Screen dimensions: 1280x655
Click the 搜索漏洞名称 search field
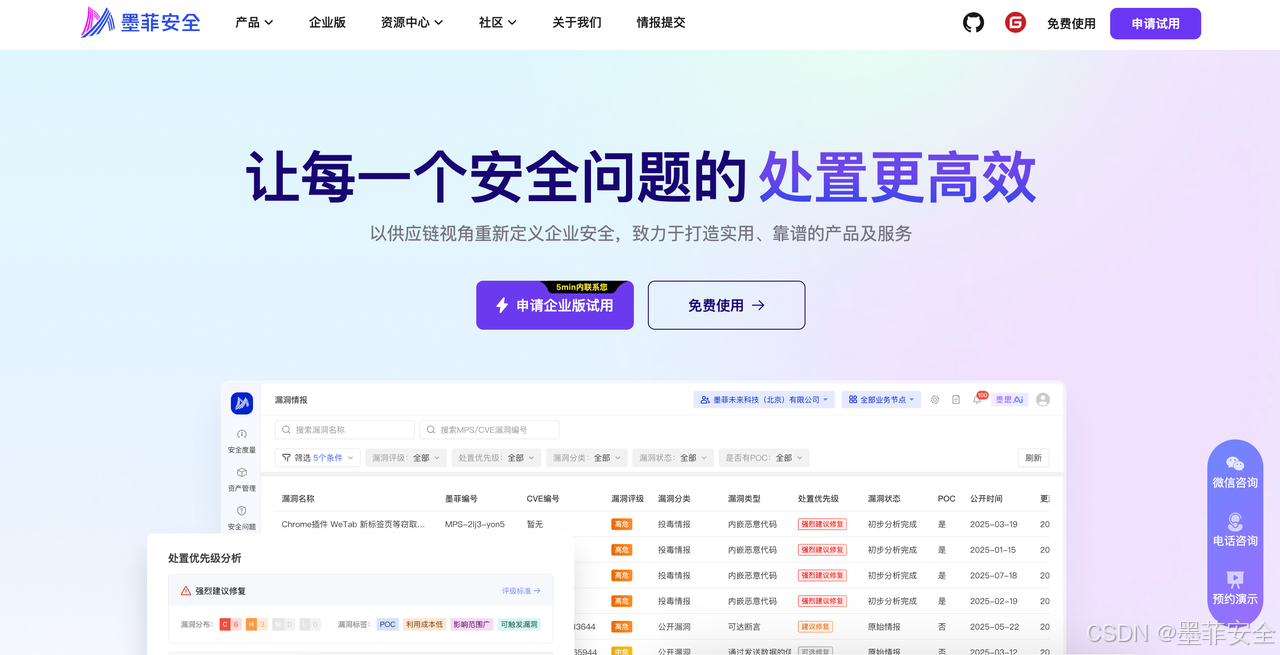(x=345, y=430)
